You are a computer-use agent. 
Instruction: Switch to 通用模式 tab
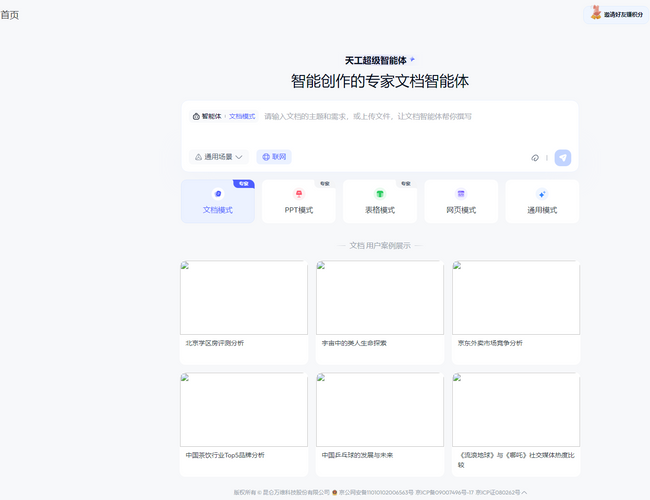click(x=542, y=201)
